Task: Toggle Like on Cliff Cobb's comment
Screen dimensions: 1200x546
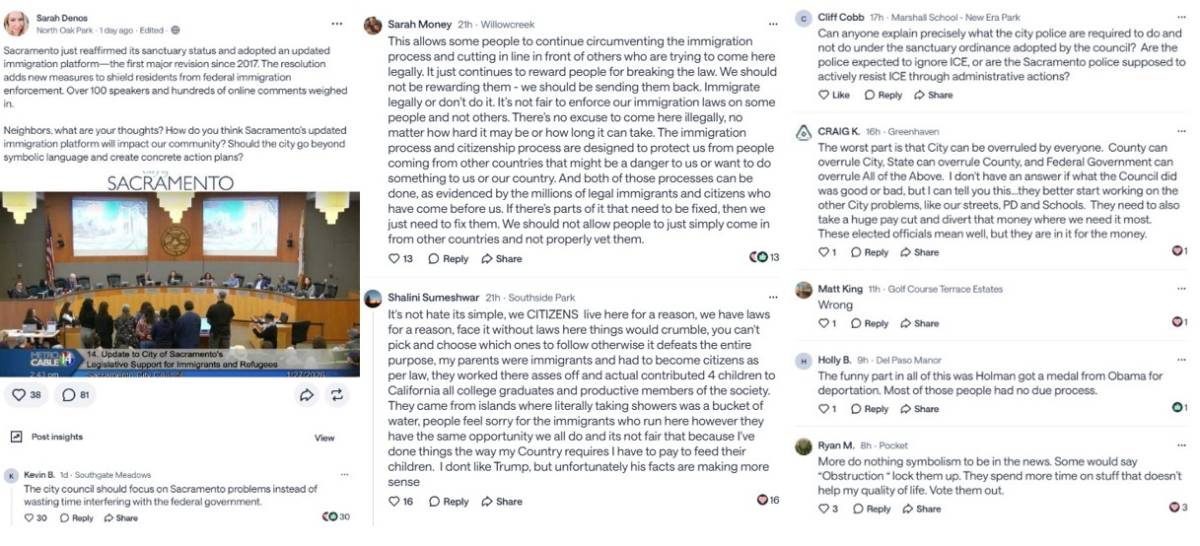Action: pyautogui.click(x=833, y=95)
